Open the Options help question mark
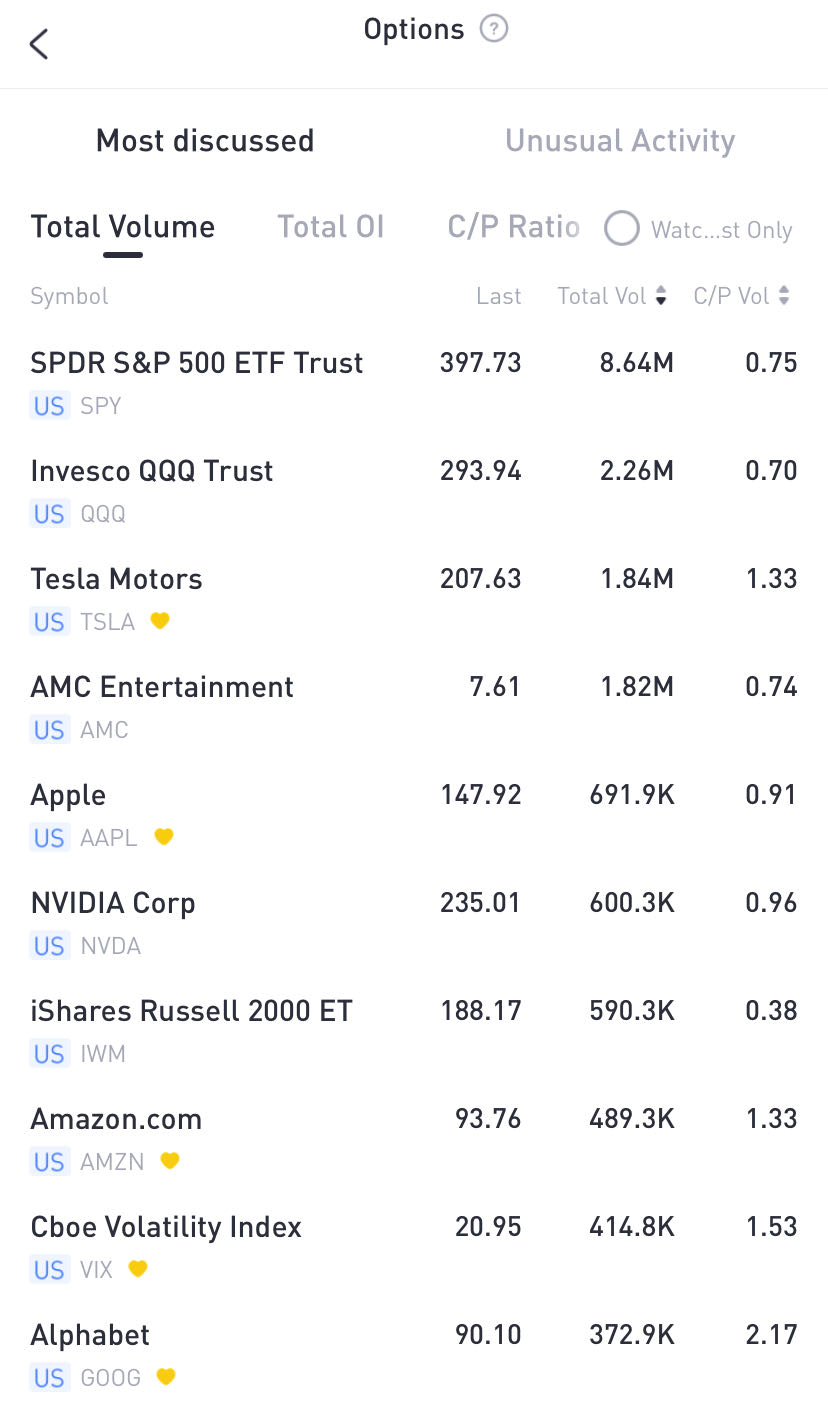 click(x=494, y=30)
